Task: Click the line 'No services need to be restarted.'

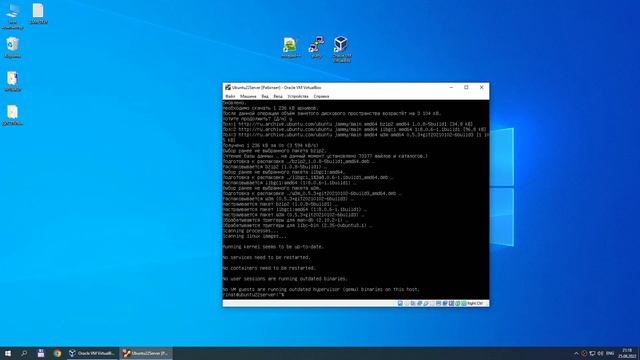Action: pos(267,258)
